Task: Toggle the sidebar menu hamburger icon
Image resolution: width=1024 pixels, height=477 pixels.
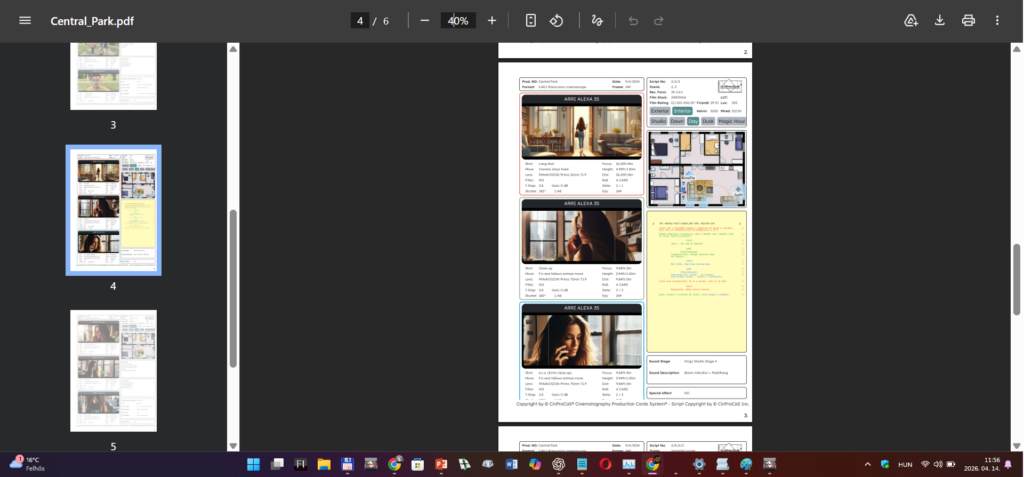Action: (x=25, y=20)
